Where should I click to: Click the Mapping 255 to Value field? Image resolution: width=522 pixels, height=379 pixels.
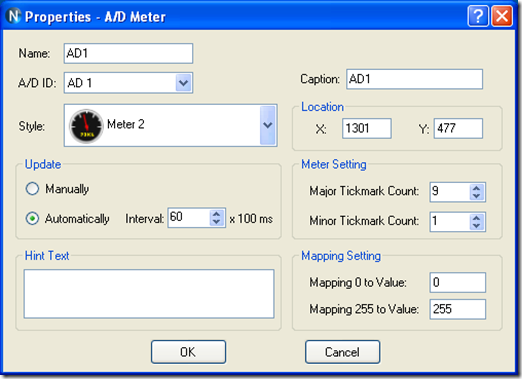[x=458, y=309]
